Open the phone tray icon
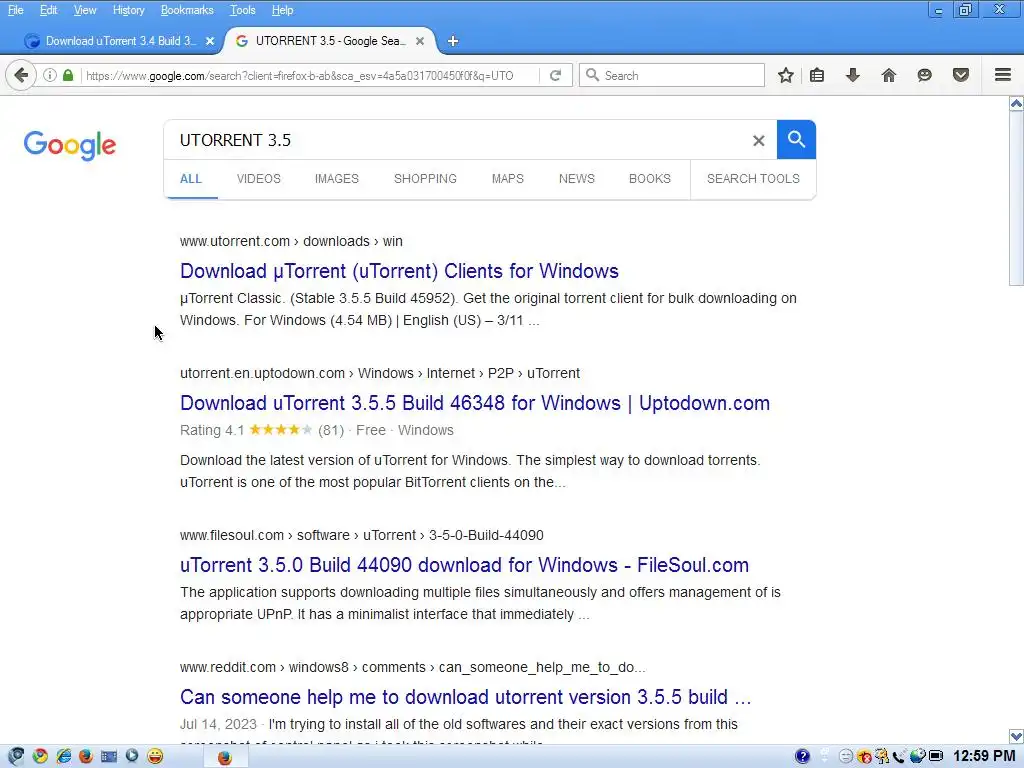Image resolution: width=1024 pixels, height=768 pixels. [899, 757]
